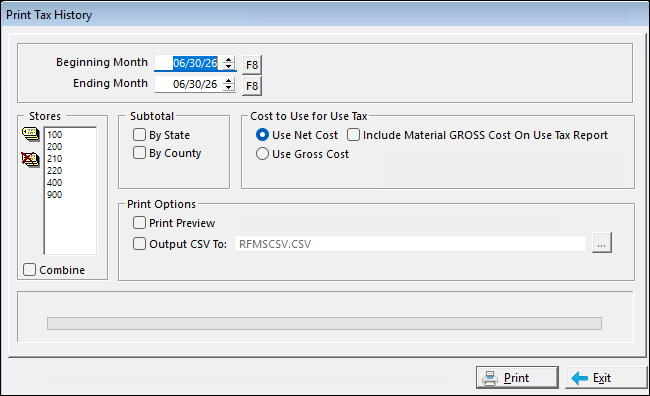This screenshot has height=396, width=650.
Task: Select store 210 in Stores list
Action: pyautogui.click(x=55, y=159)
